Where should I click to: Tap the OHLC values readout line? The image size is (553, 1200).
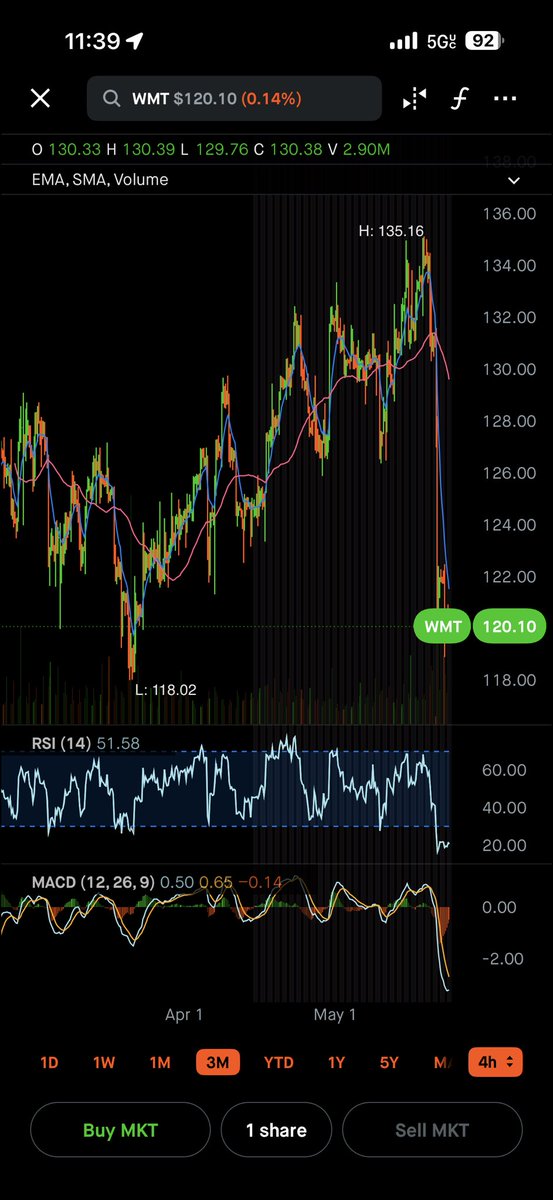point(211,150)
